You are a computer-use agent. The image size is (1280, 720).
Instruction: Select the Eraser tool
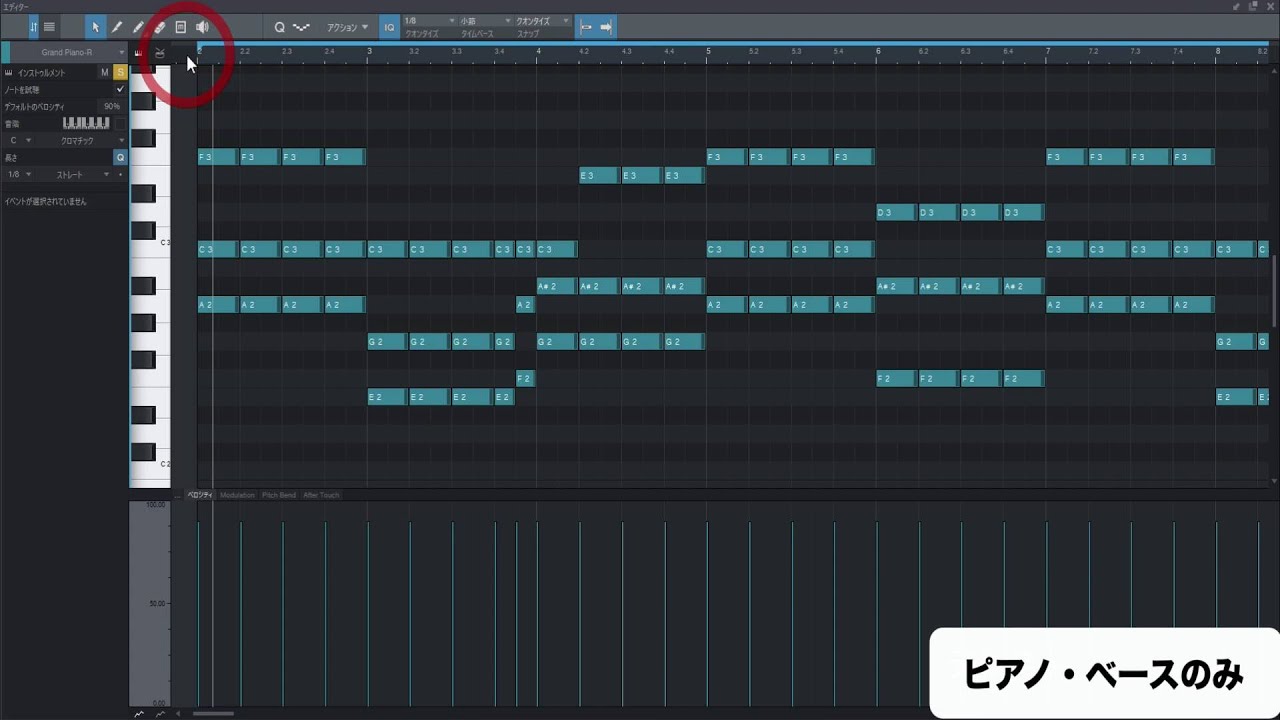click(159, 27)
